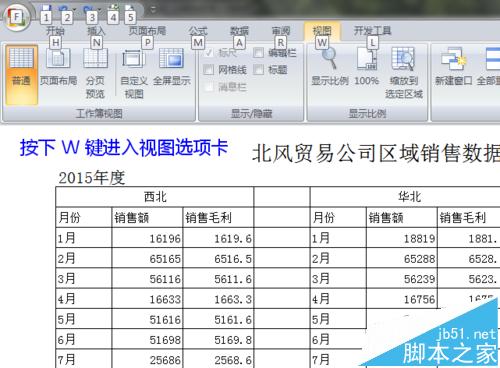Select the 视图 ribbon tab
The image size is (500, 368).
[322, 31]
